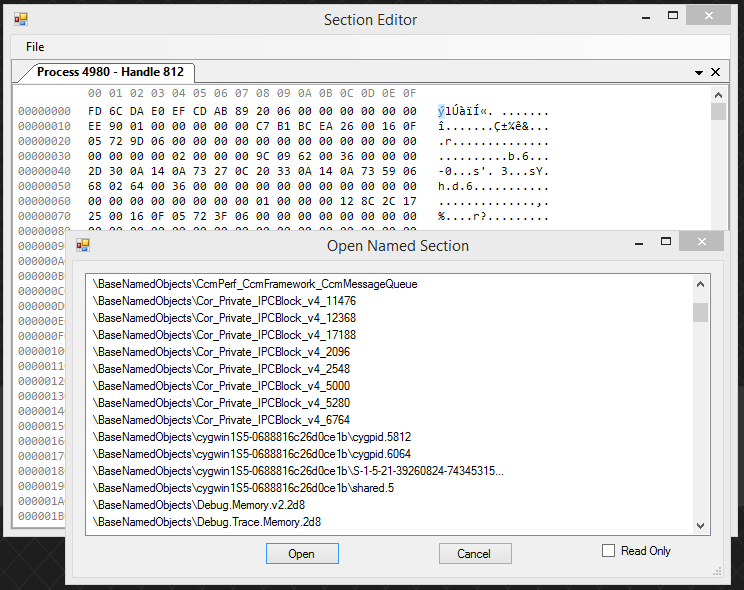Screen dimensions: 744x590
Task: Expand the document tab list dropdown arrow
Action: click(x=699, y=73)
